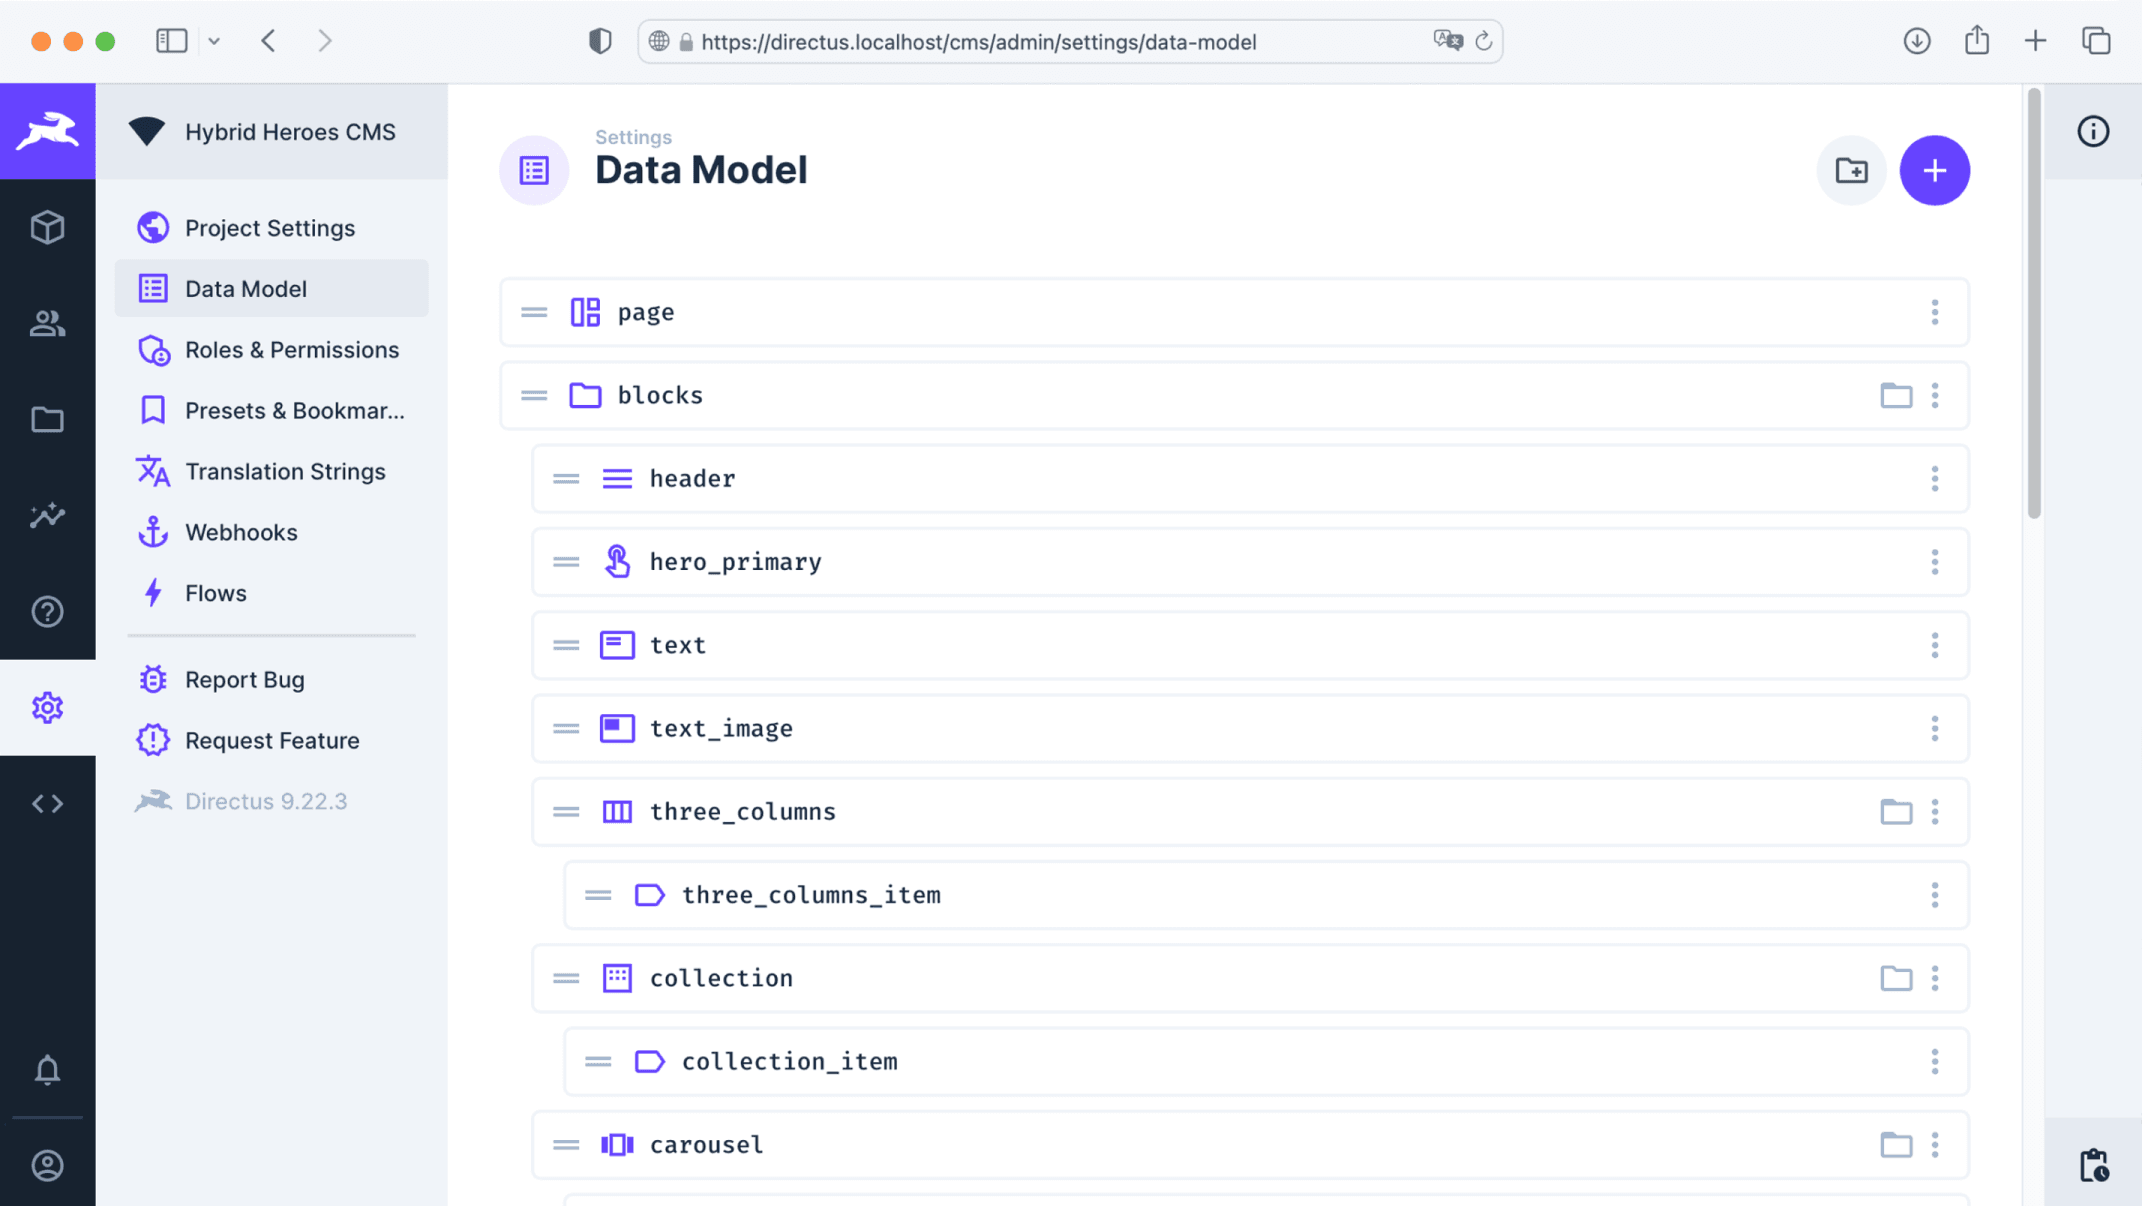Click the header list icon
The height and width of the screenshot is (1206, 2142).
pyautogui.click(x=616, y=477)
